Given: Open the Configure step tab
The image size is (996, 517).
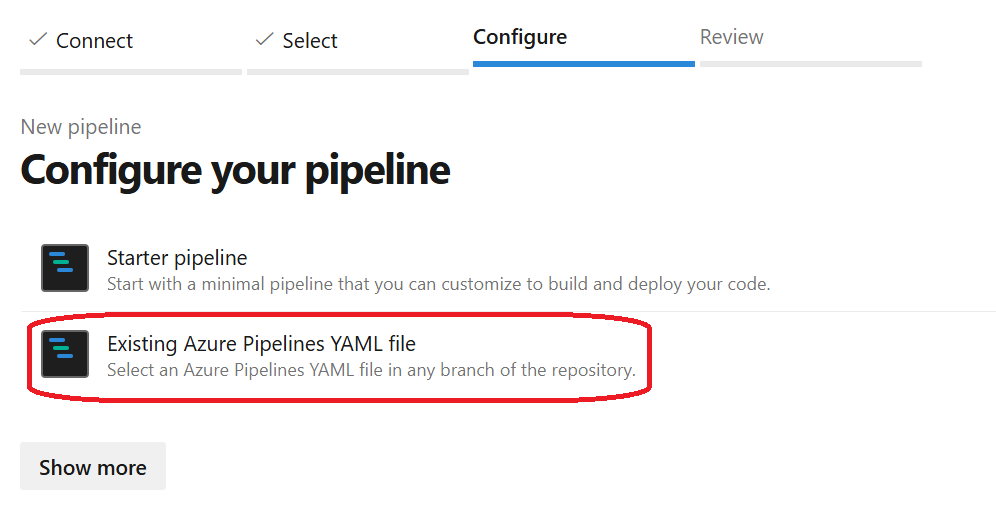Looking at the screenshot, I should point(520,37).
